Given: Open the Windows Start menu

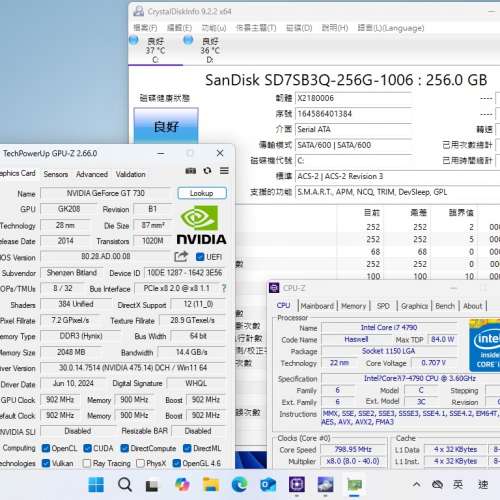Looking at the screenshot, I should 96,484.
